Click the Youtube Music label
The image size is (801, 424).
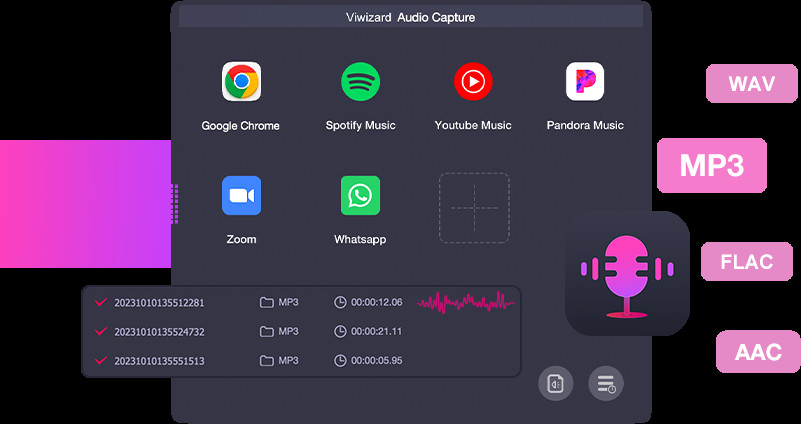(473, 125)
